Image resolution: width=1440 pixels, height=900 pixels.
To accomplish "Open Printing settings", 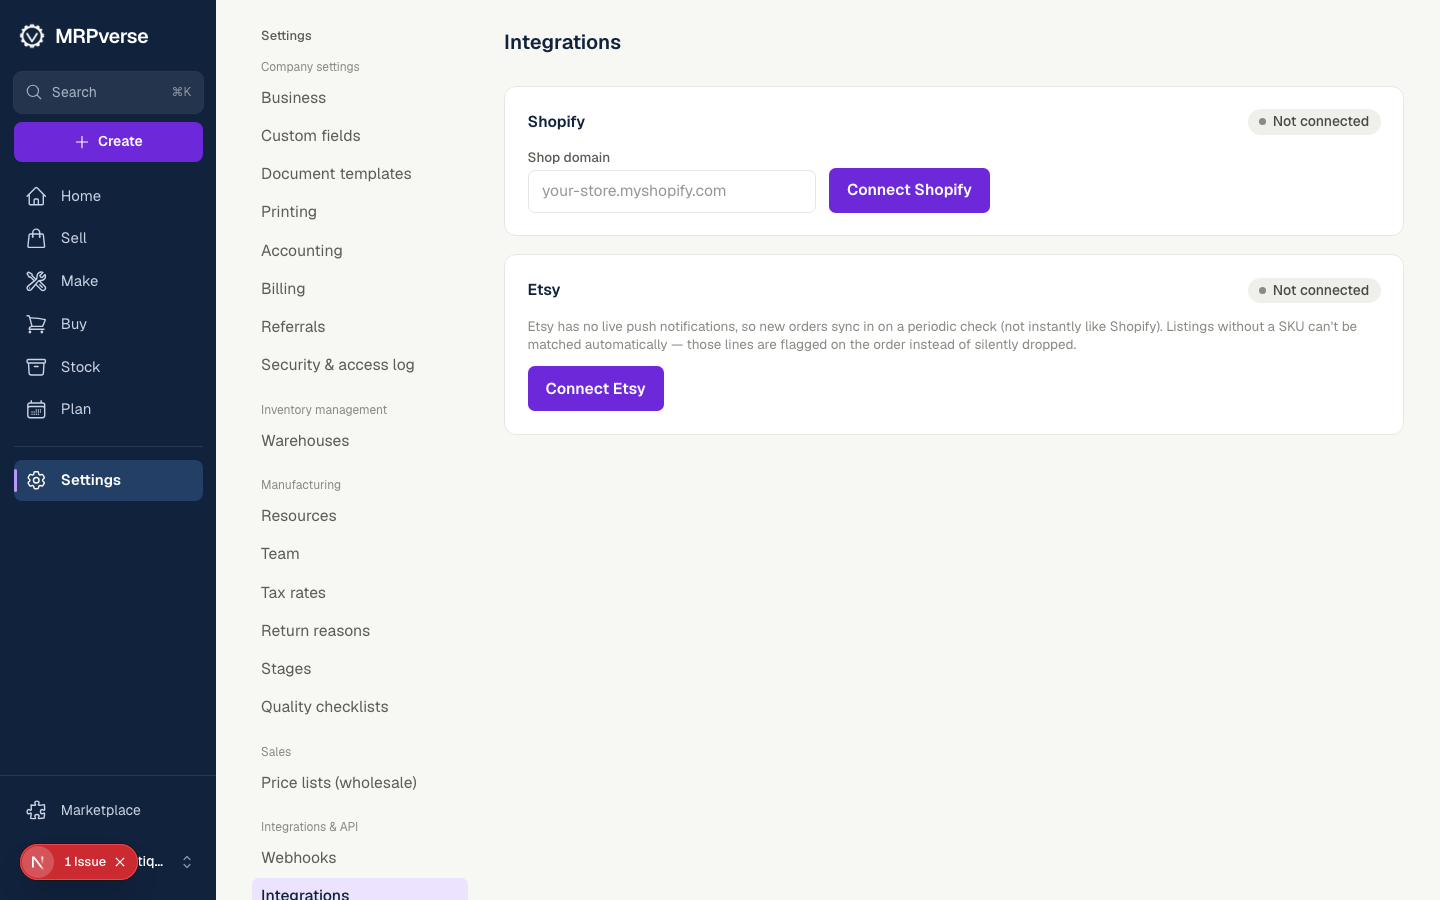I will pos(289,212).
